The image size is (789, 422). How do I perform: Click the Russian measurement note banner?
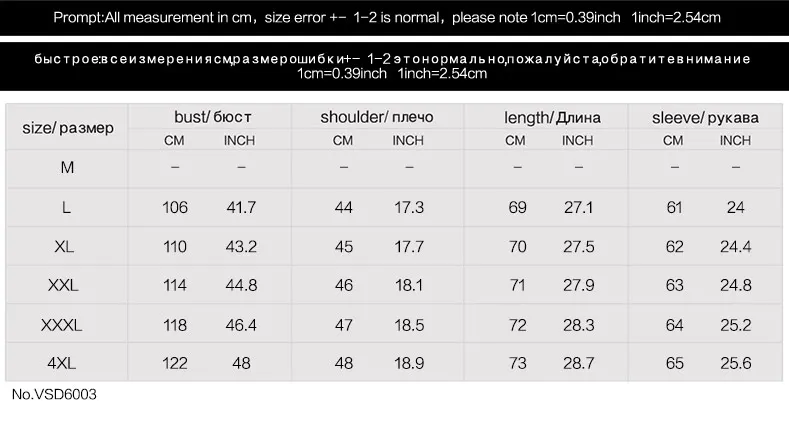(x=394, y=66)
